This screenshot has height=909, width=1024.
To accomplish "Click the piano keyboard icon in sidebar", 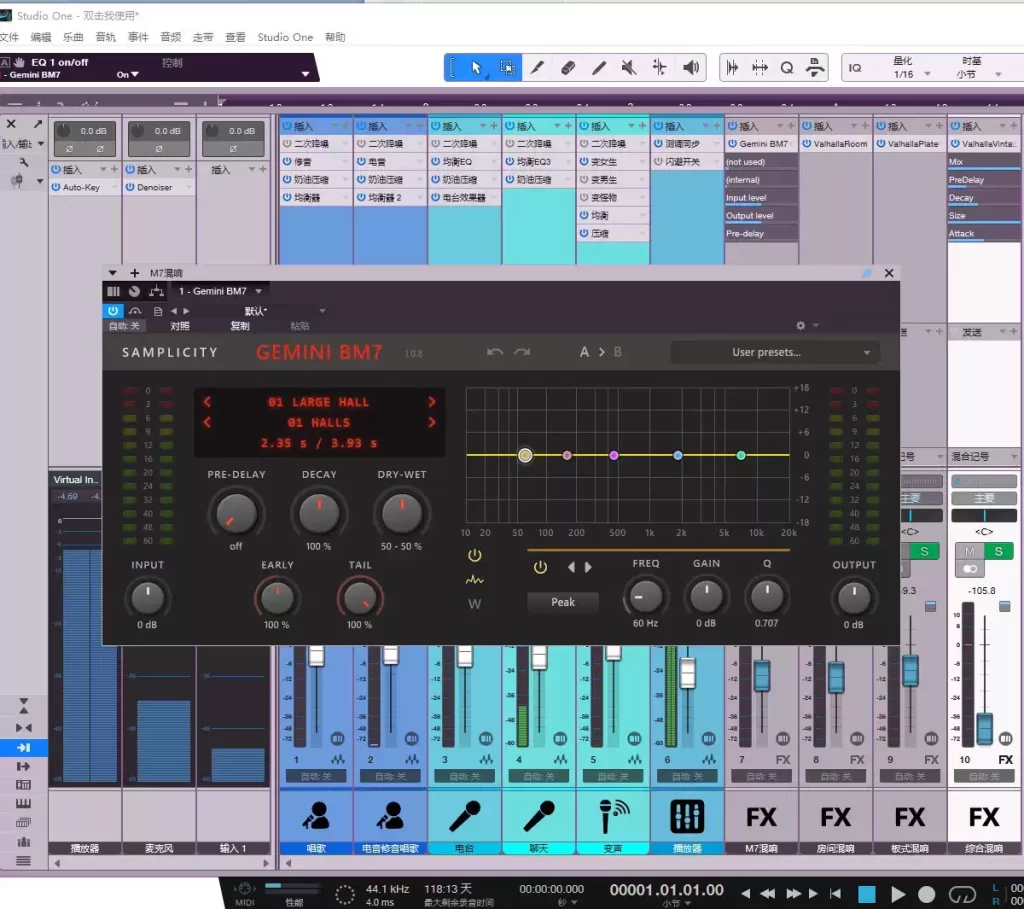I will tap(24, 803).
